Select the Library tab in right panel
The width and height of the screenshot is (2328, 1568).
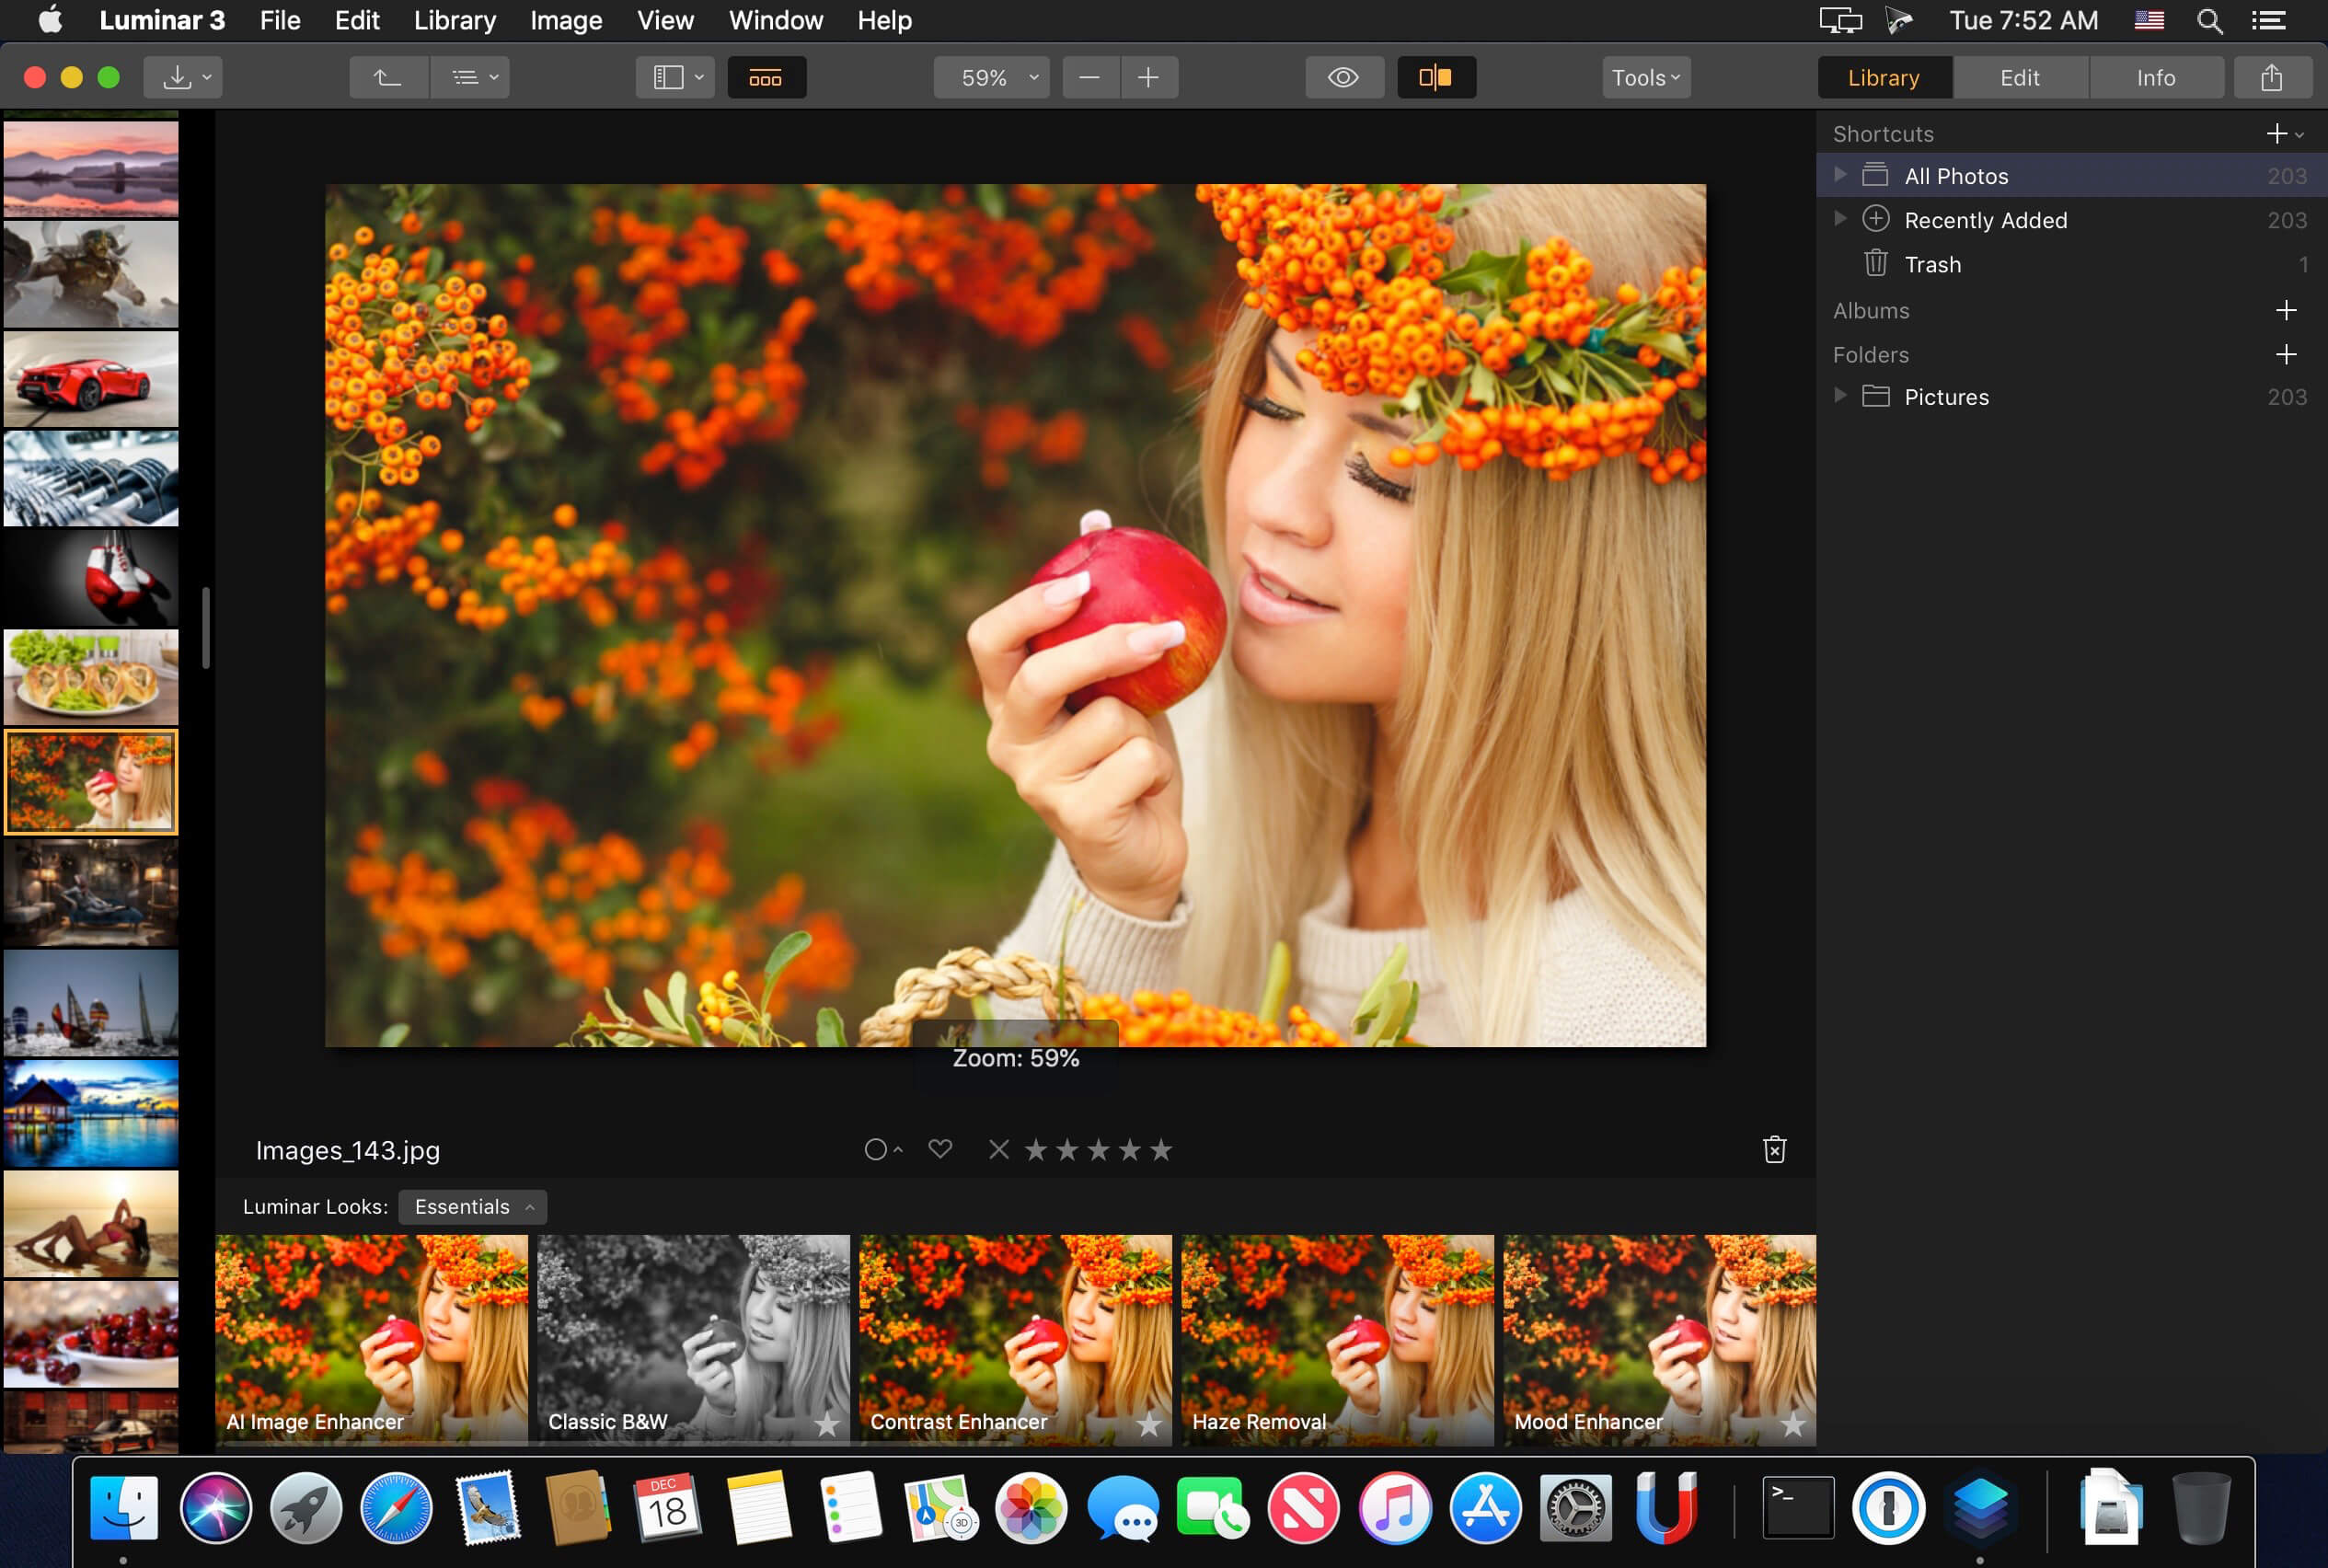[x=1884, y=77]
